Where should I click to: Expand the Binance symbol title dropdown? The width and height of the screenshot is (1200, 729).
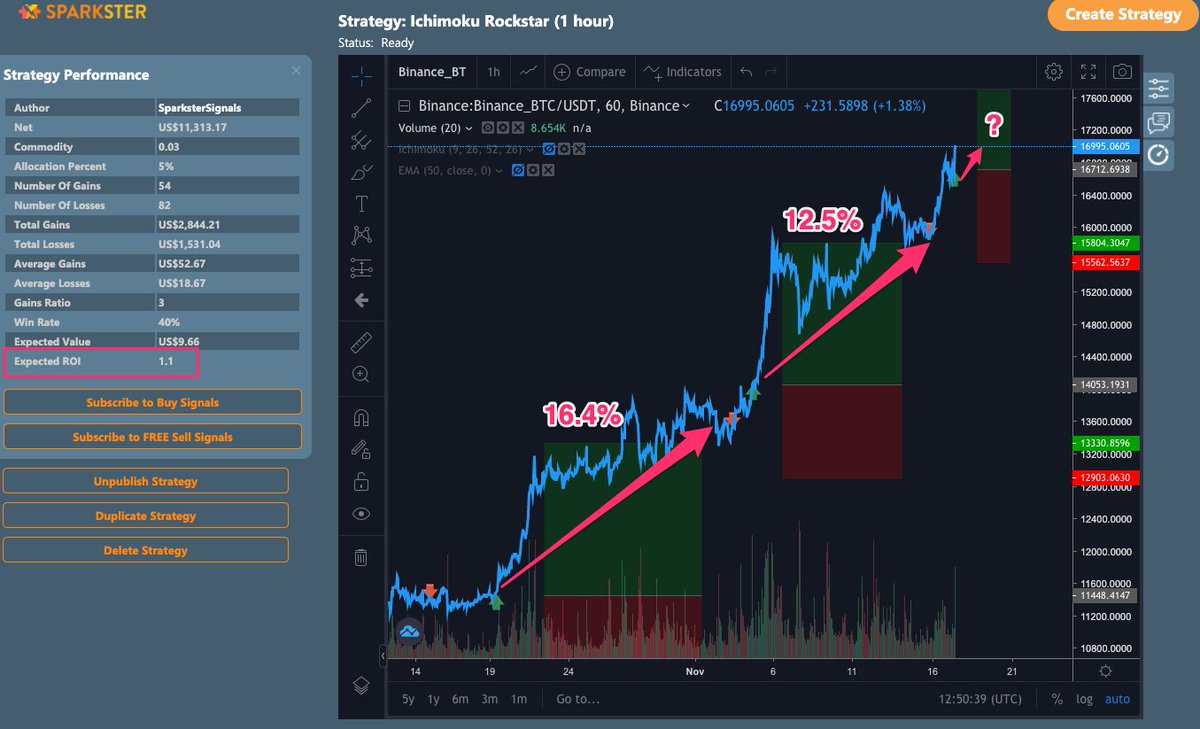point(685,106)
